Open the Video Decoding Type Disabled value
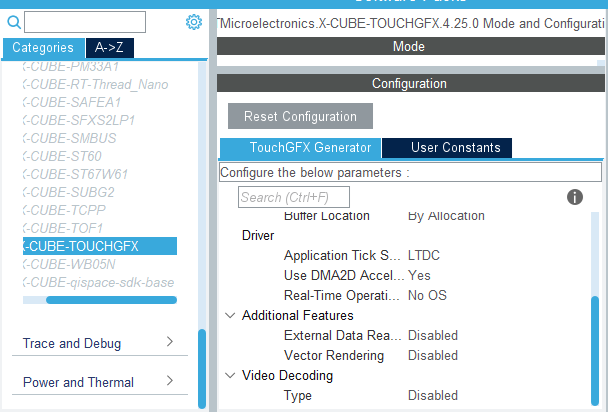608x412 pixels. [x=433, y=395]
